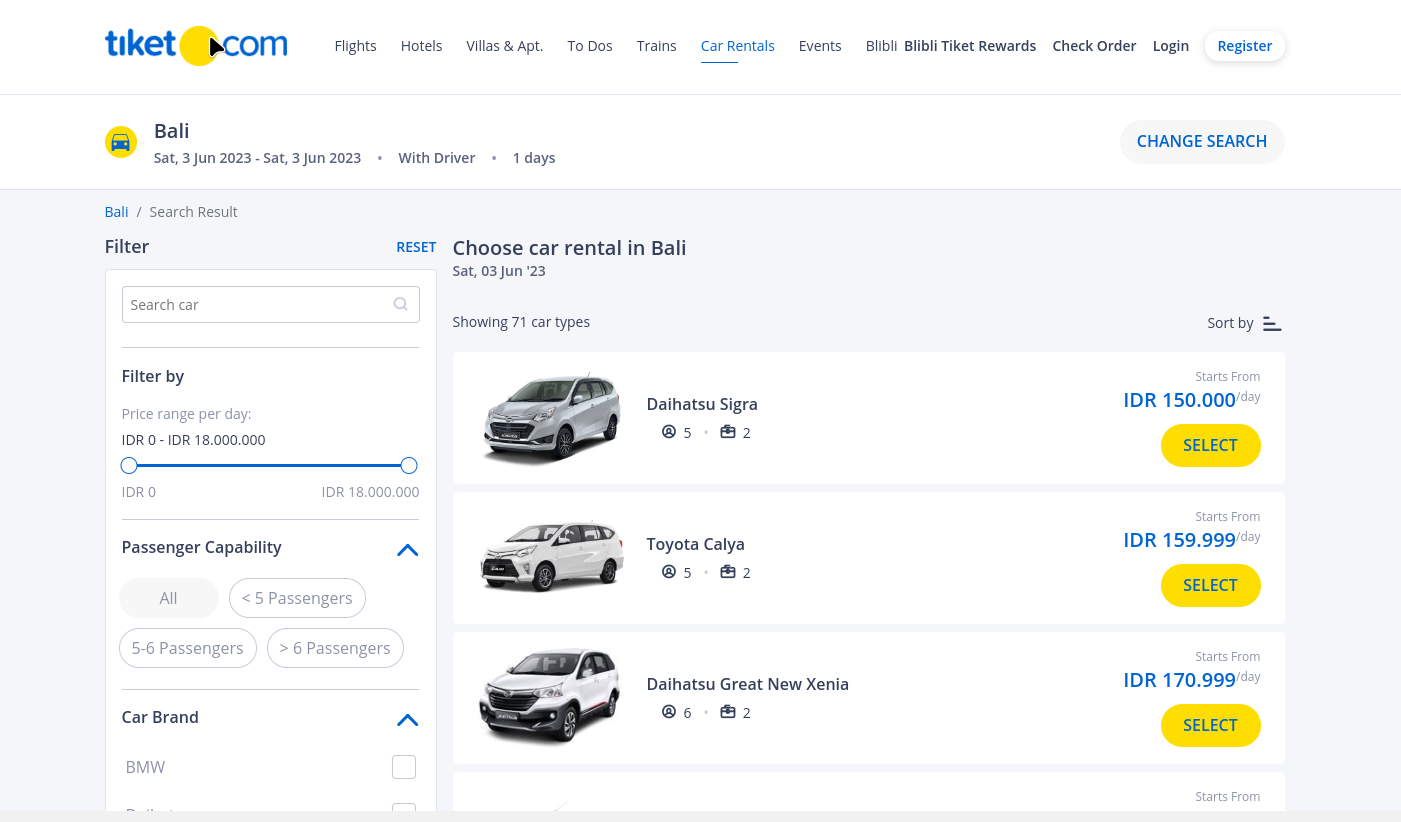1401x822 pixels.
Task: Click the tiket.com logo
Action: [196, 45]
